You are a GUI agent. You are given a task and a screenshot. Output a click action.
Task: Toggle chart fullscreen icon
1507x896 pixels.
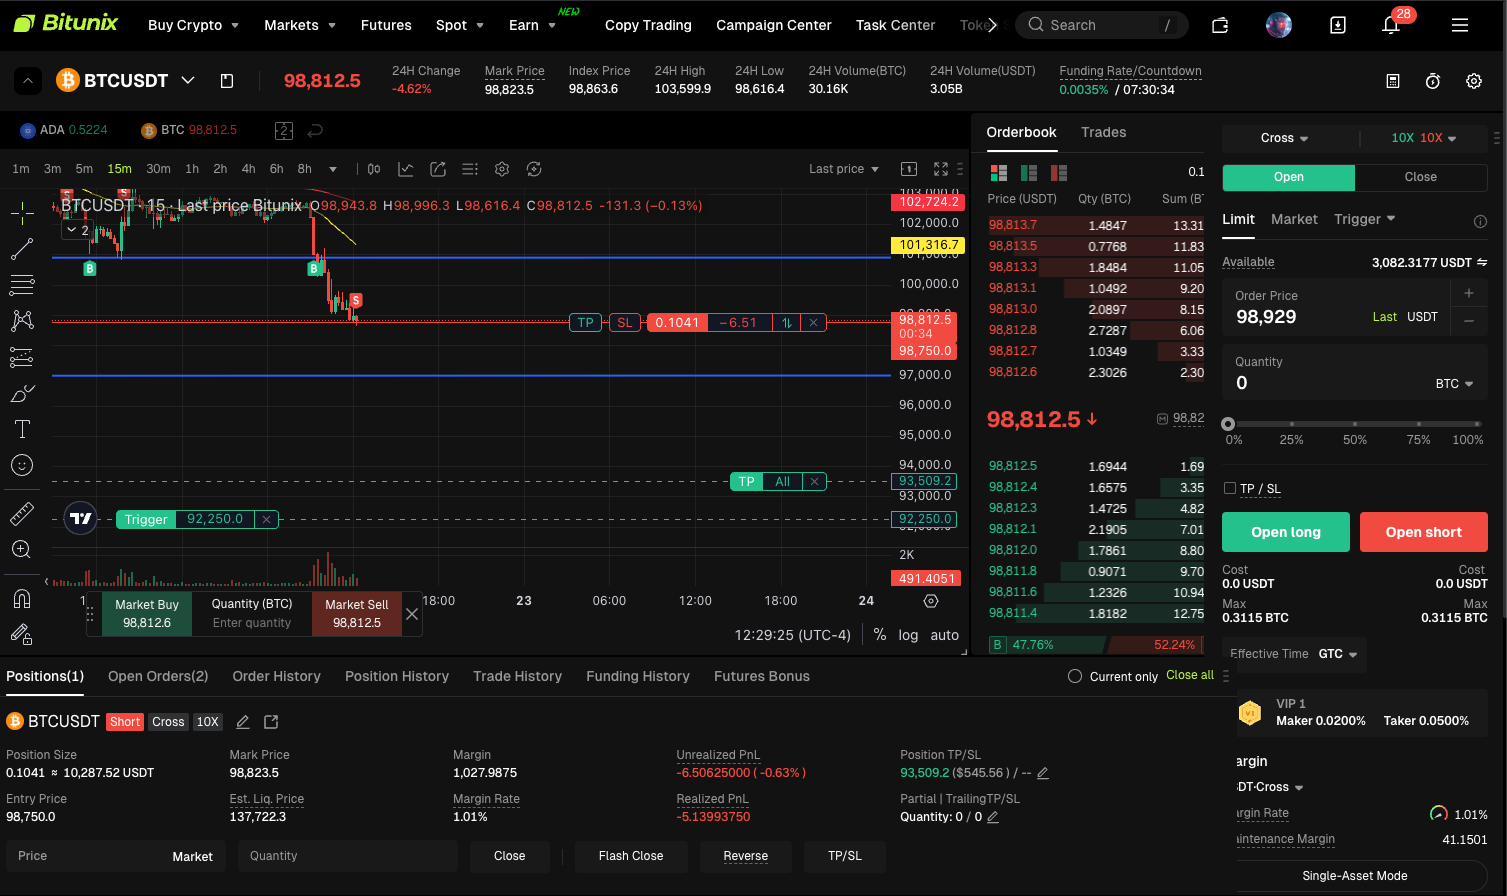941,169
